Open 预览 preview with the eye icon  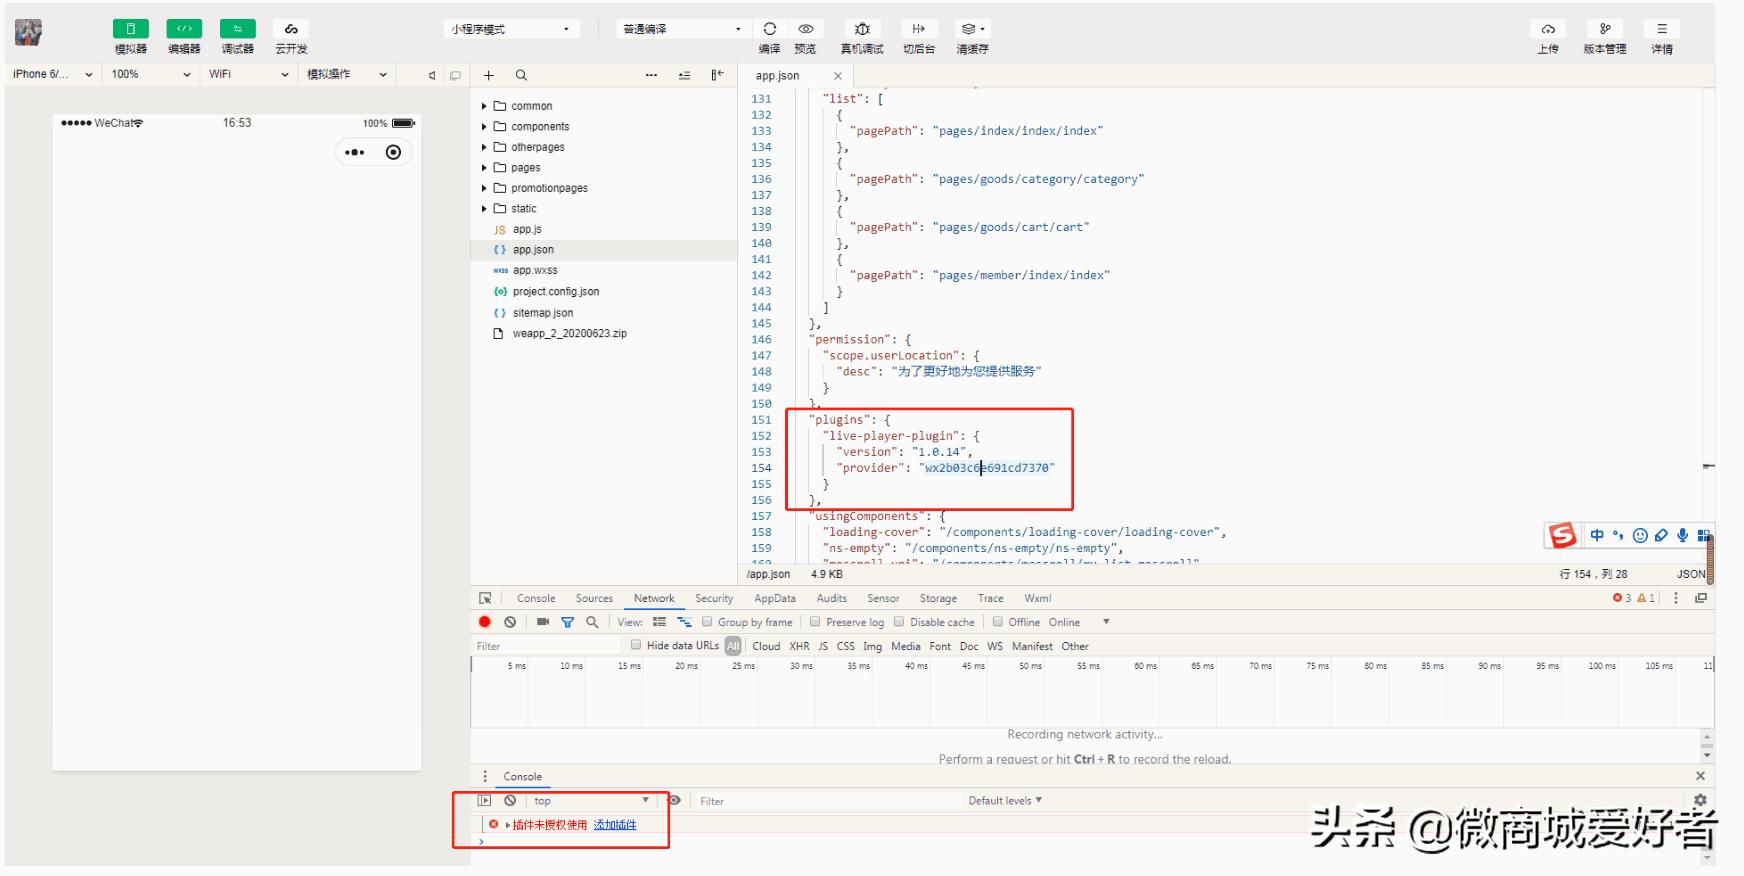[805, 30]
